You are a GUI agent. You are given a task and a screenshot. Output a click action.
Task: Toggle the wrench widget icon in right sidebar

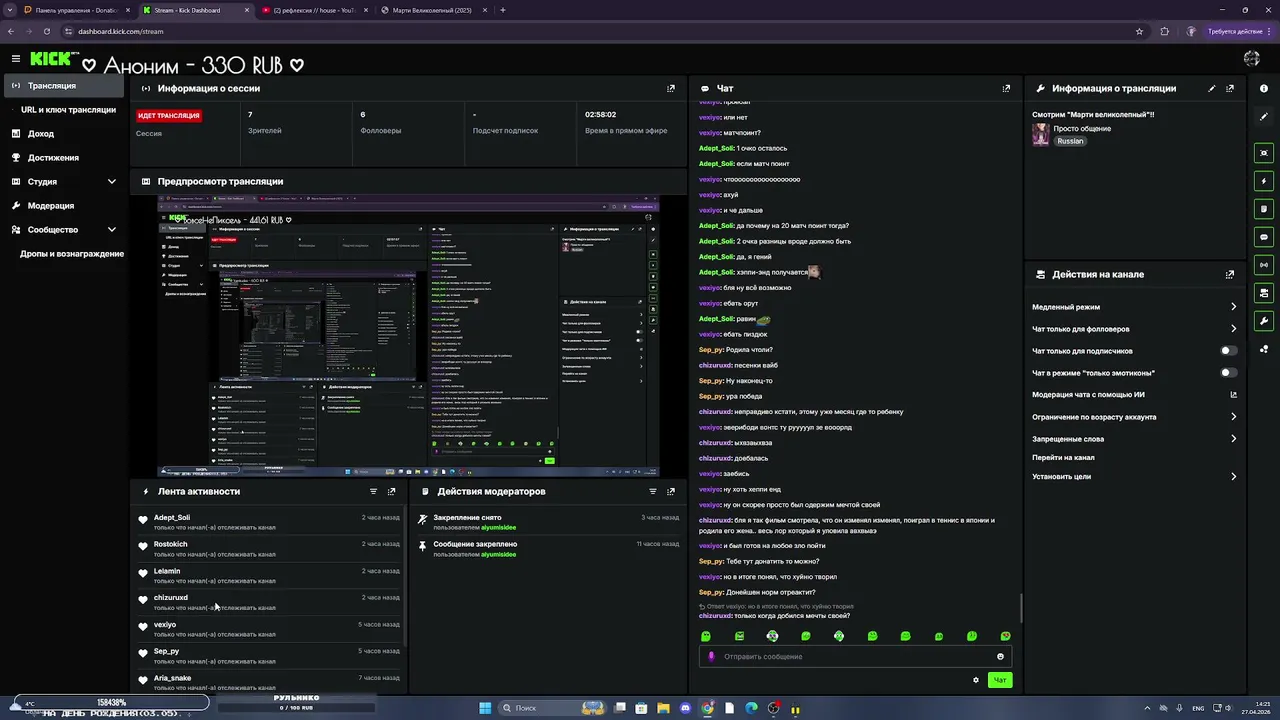pyautogui.click(x=1264, y=321)
